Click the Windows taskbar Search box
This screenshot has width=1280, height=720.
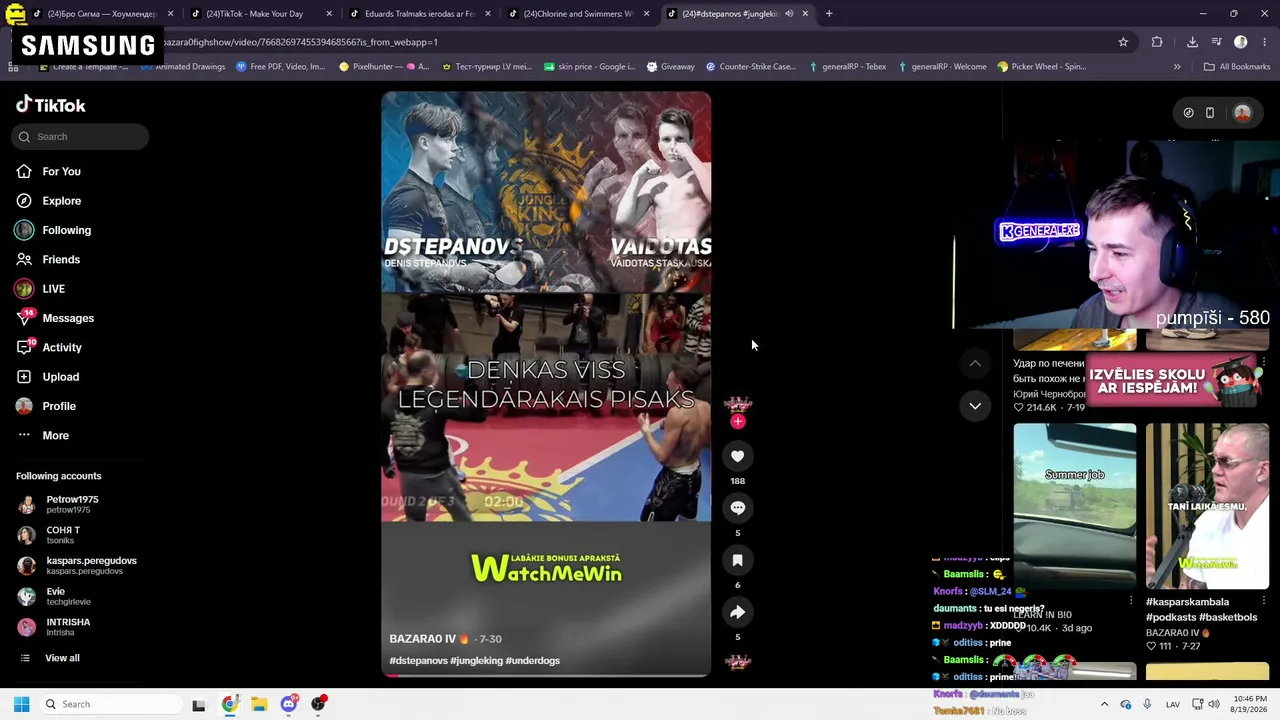coord(110,704)
